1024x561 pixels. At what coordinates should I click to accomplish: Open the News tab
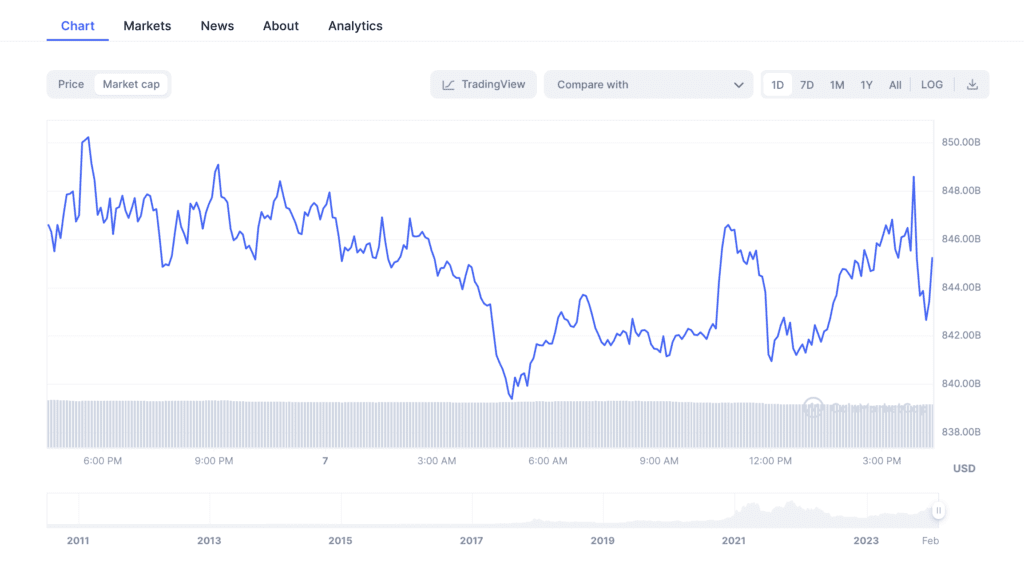click(x=217, y=26)
